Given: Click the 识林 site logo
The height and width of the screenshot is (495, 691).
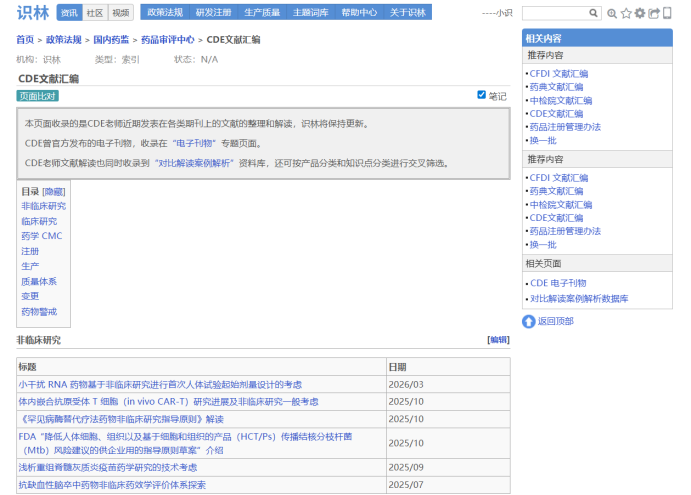Looking at the screenshot, I should (32, 13).
